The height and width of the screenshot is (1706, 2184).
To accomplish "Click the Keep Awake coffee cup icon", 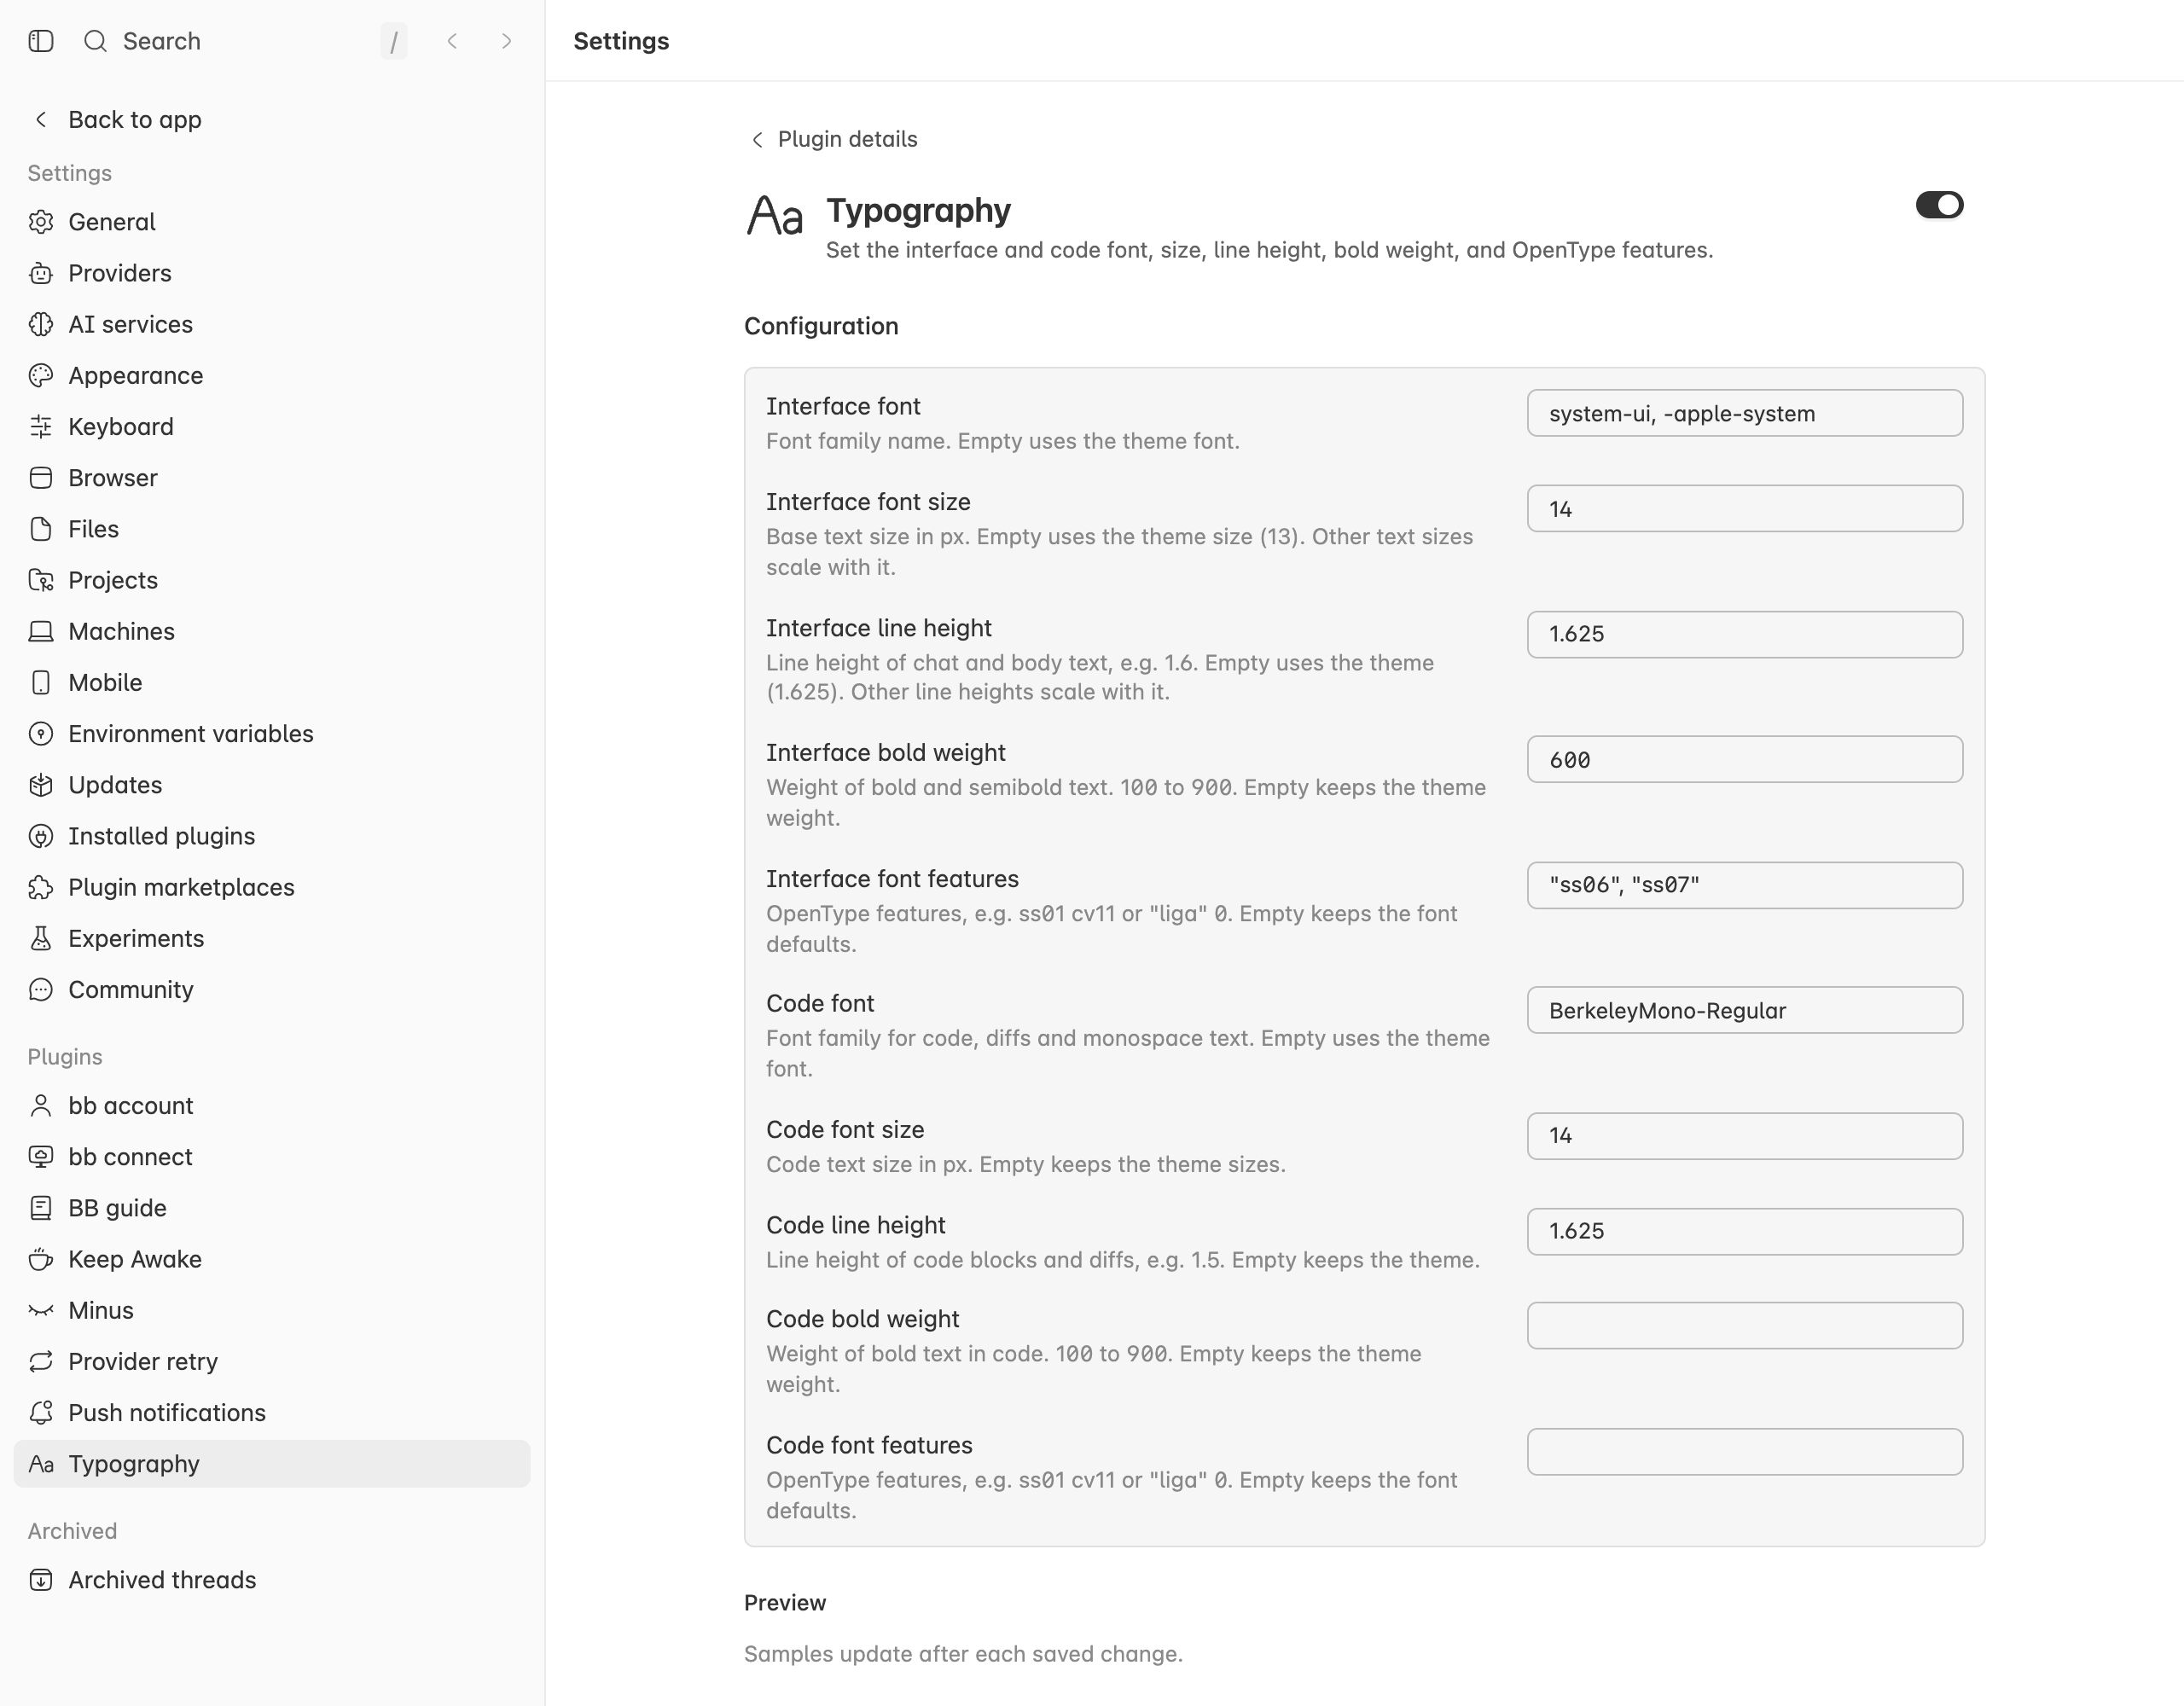I will click(41, 1259).
